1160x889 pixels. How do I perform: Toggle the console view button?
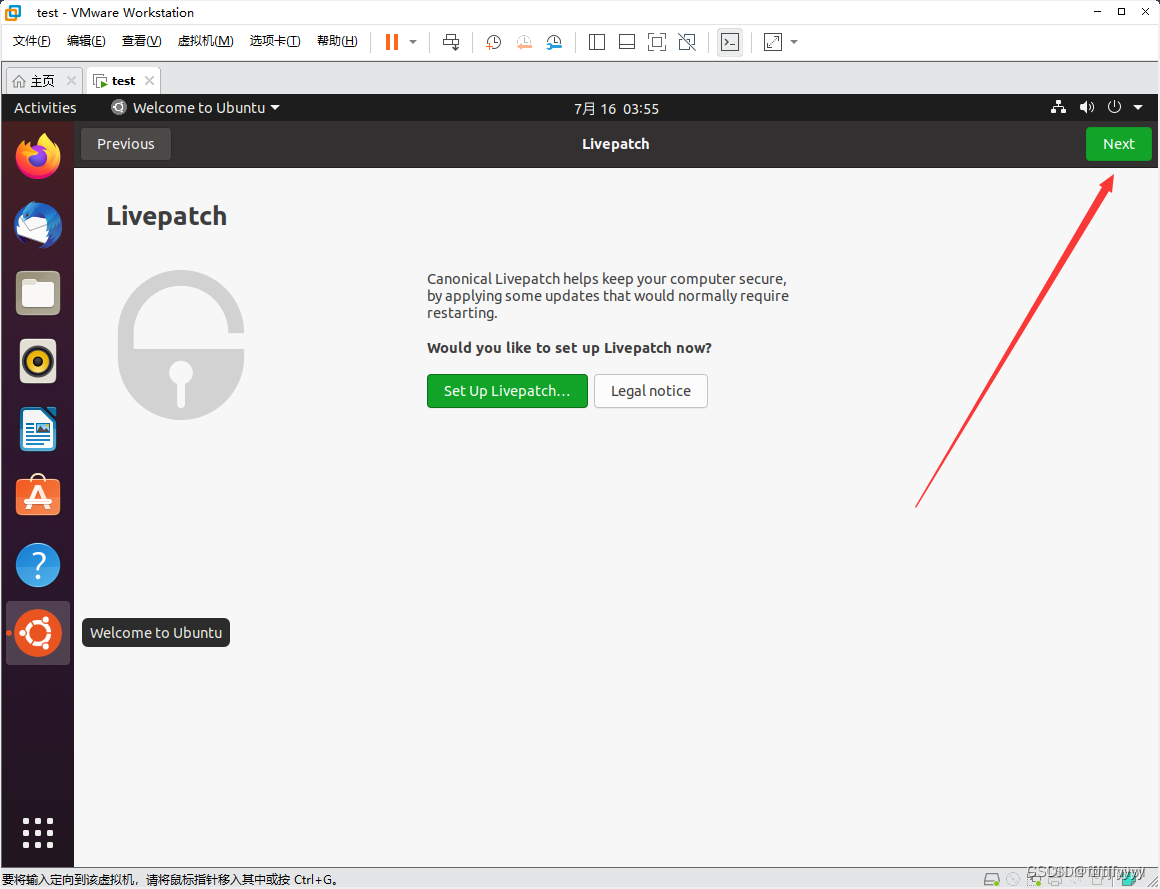(x=729, y=42)
